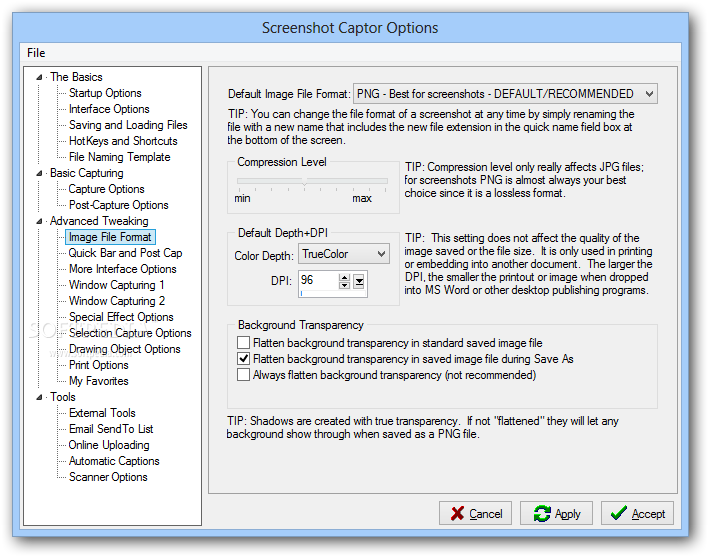This screenshot has width=709, height=557.
Task: Open Print Options page
Action: click(x=99, y=365)
